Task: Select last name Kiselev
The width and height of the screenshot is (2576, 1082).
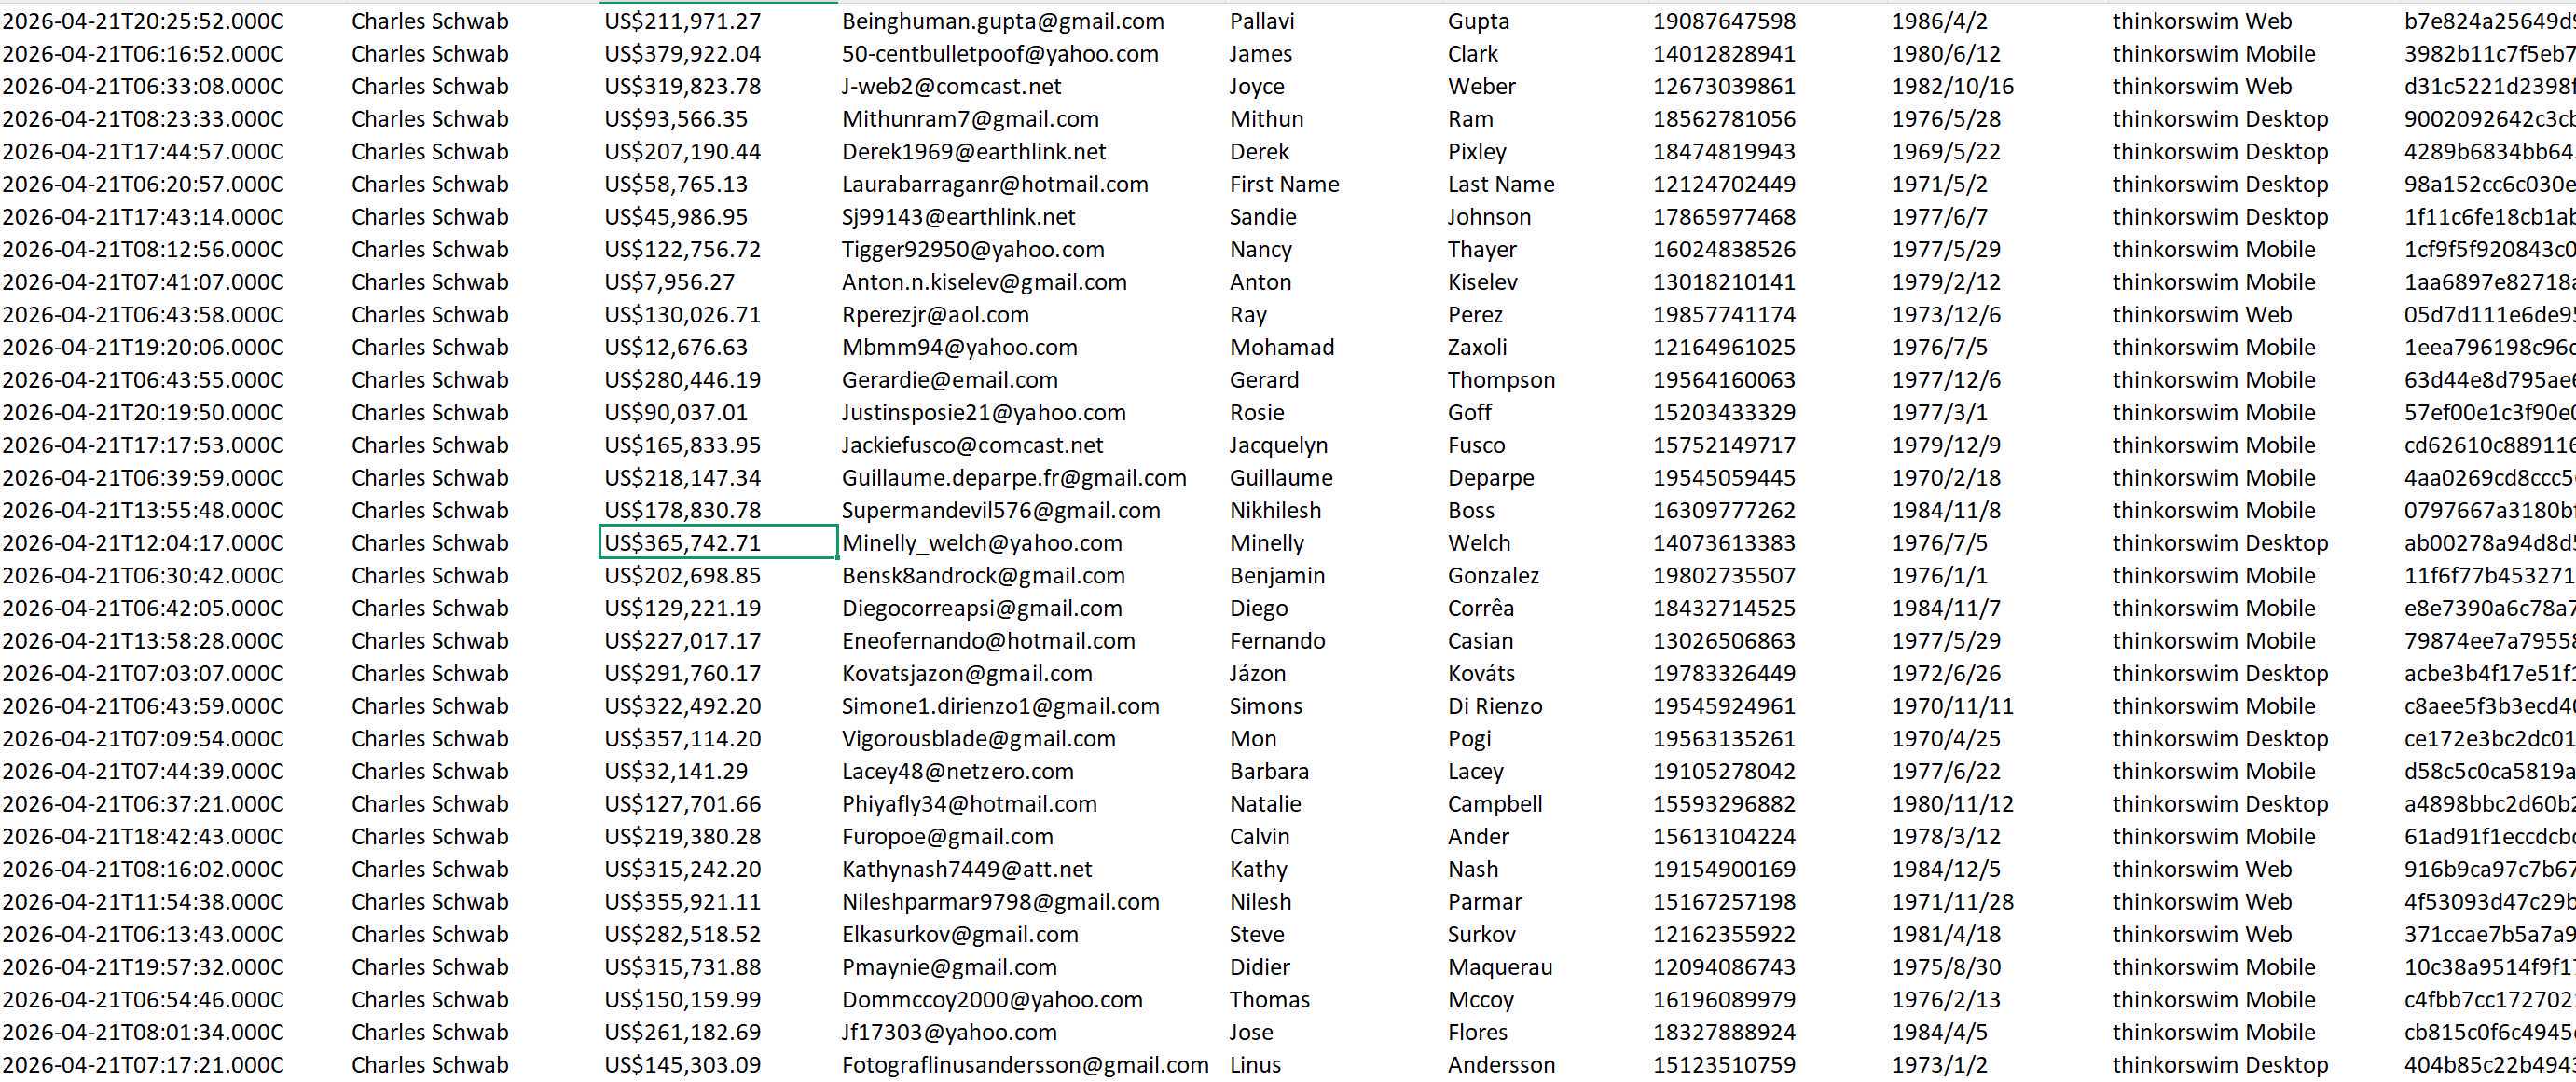Action: [x=1483, y=282]
